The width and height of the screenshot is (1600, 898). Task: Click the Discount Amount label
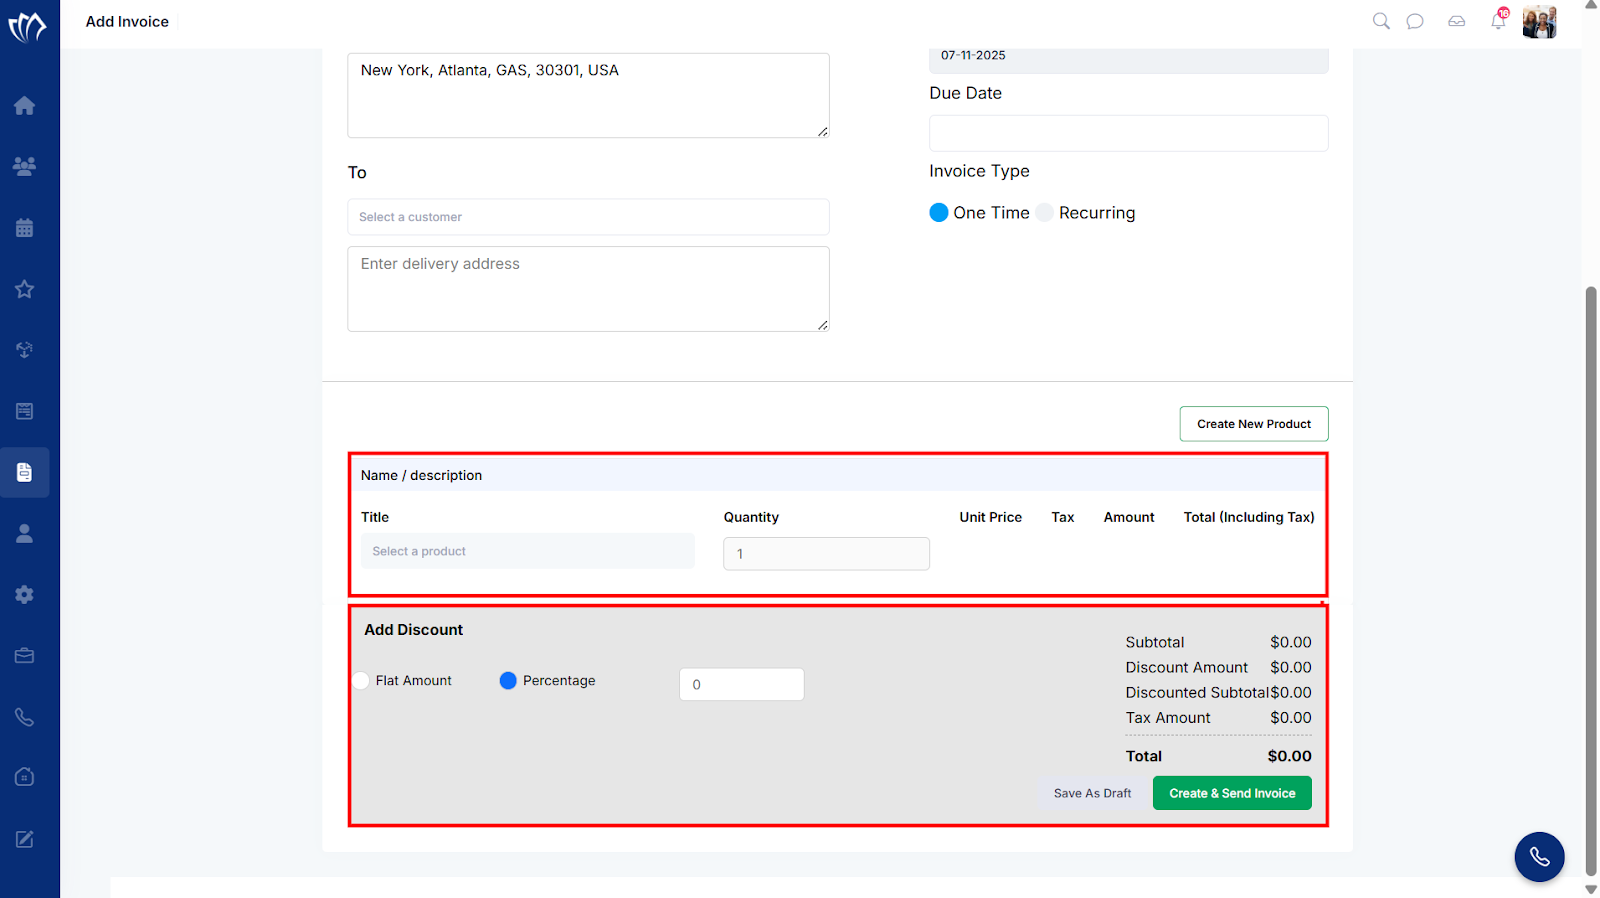1186,667
